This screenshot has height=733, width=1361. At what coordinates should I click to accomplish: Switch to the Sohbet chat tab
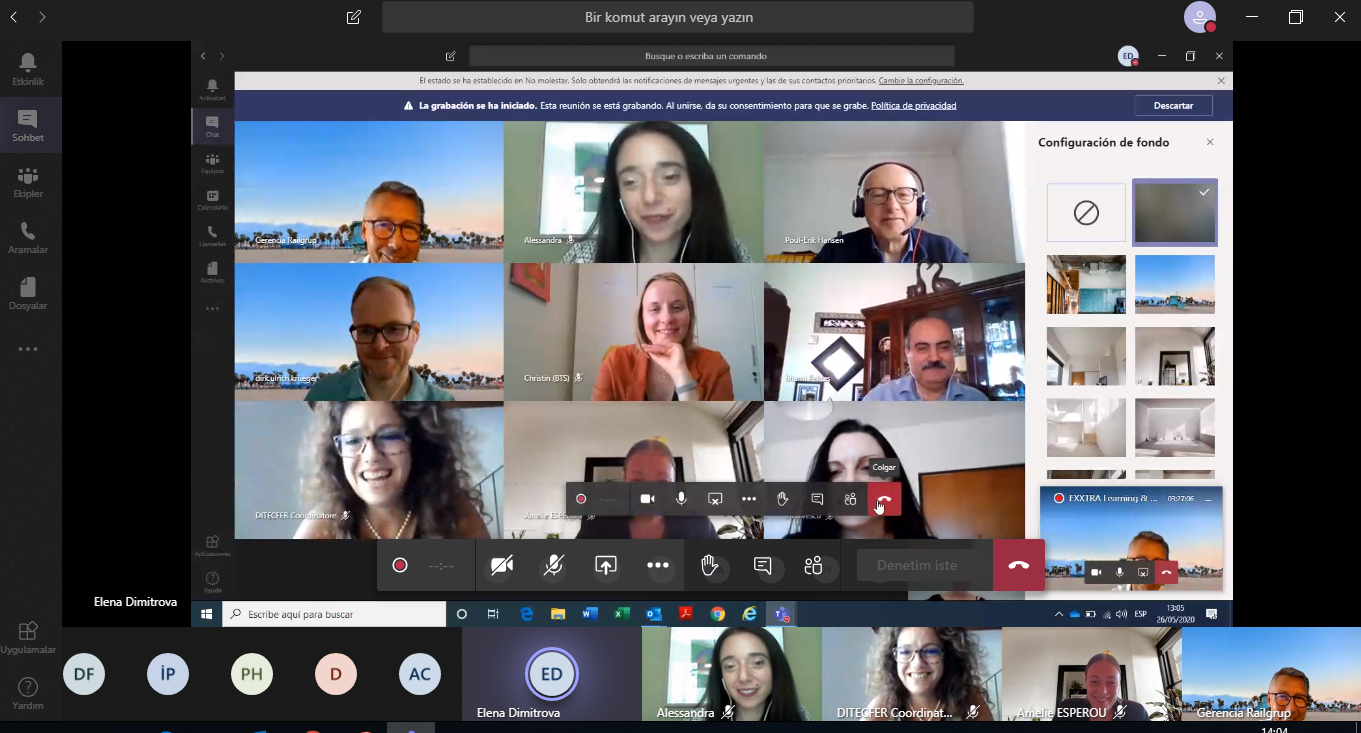coord(28,125)
